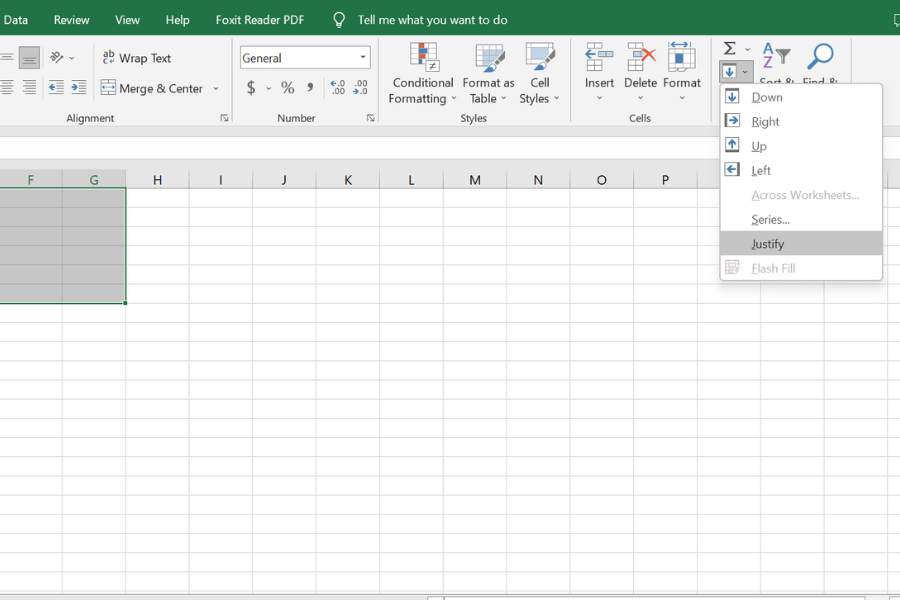Click the Accounting dollar sign icon
The image size is (900, 600).
(x=251, y=88)
